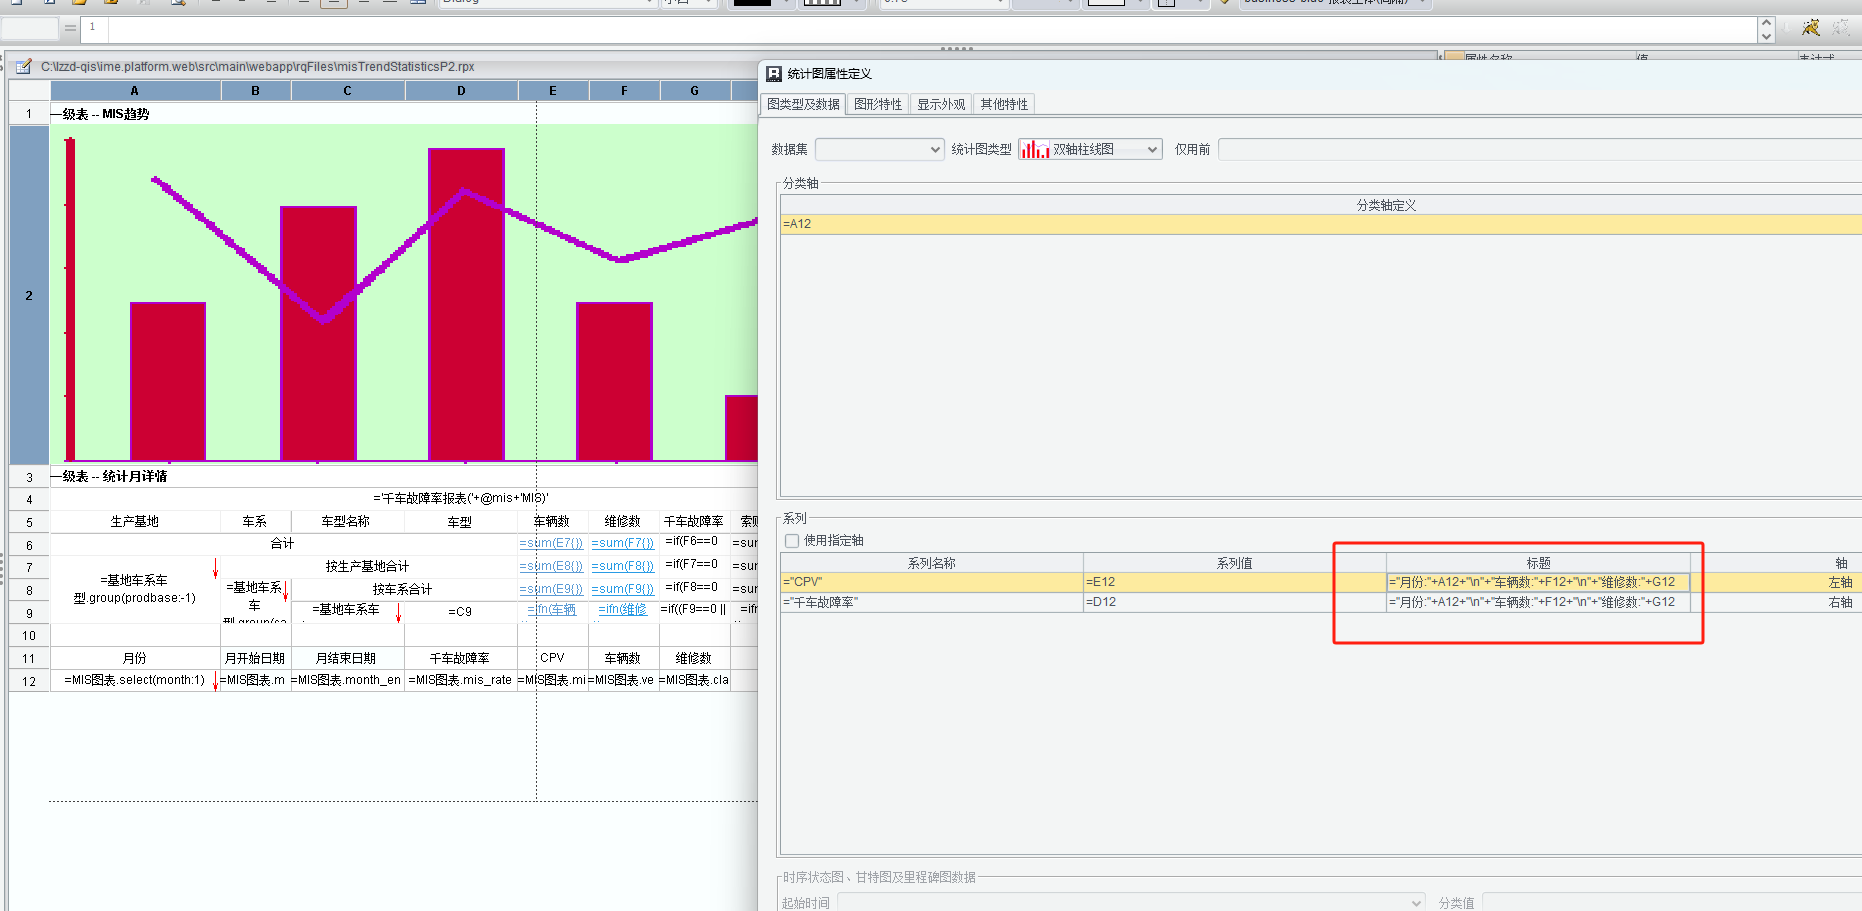Select the "CPV" series name cell
The height and width of the screenshot is (911, 1862).
931,582
